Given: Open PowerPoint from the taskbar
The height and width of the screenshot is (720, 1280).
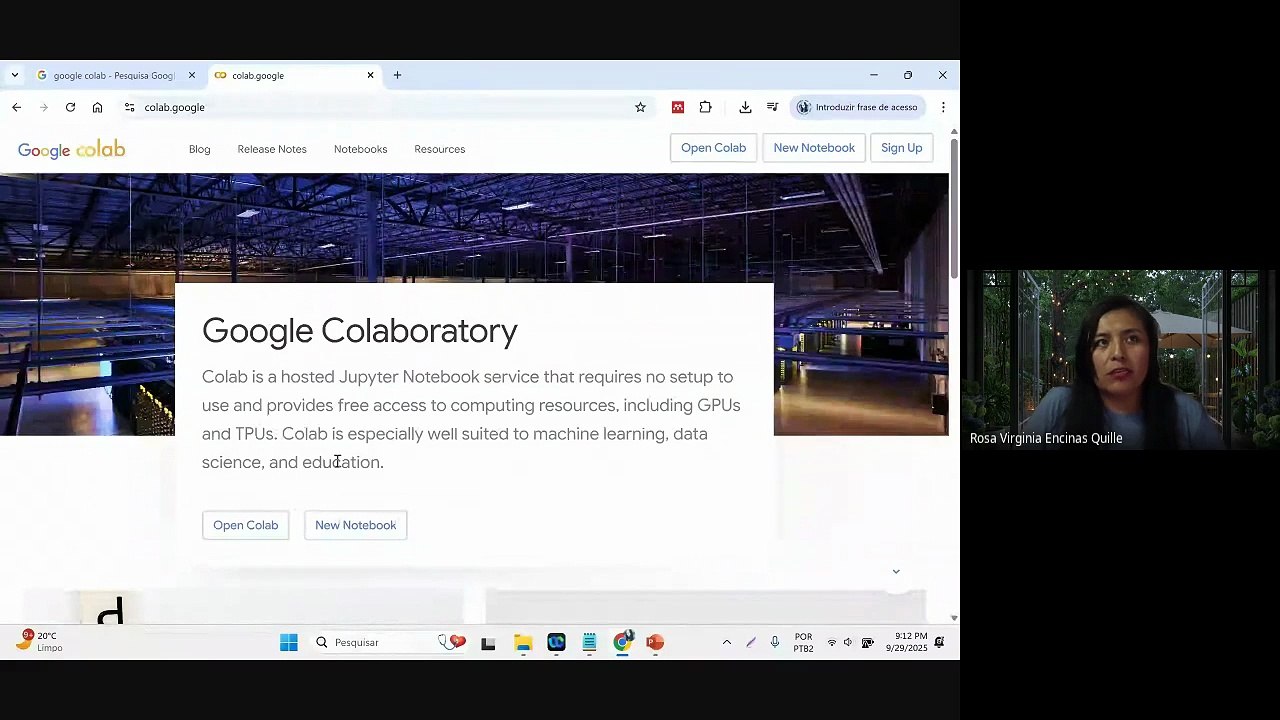Looking at the screenshot, I should (655, 643).
